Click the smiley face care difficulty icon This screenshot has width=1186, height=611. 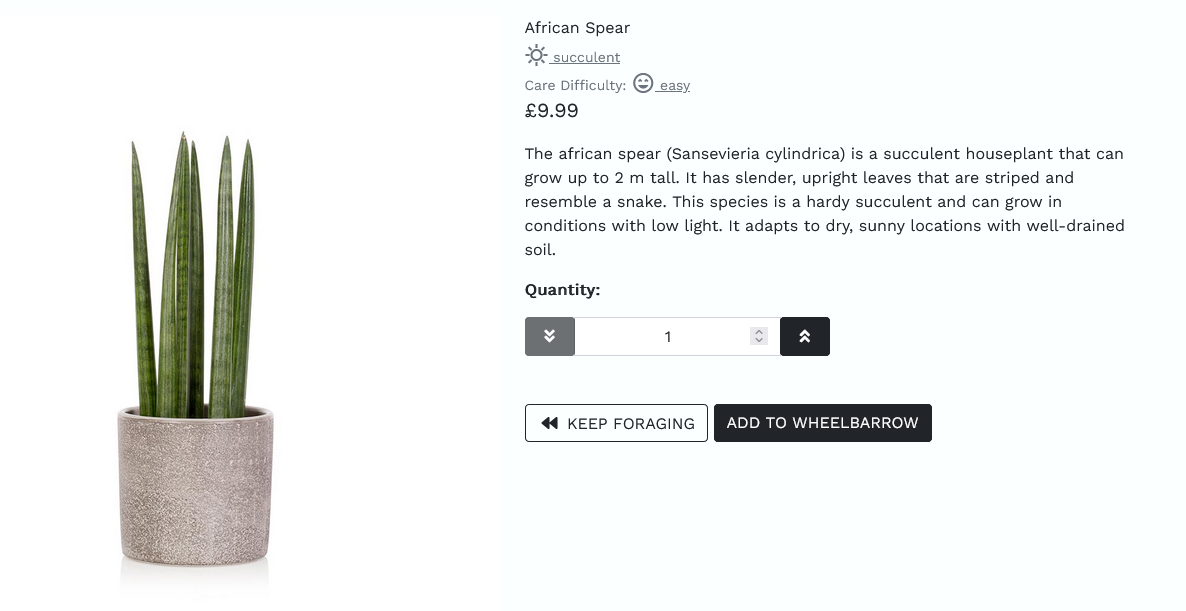[x=643, y=84]
